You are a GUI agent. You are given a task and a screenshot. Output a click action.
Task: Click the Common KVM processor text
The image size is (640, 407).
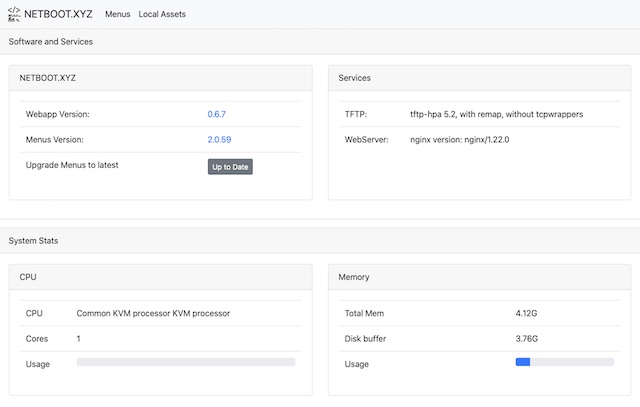pos(153,313)
